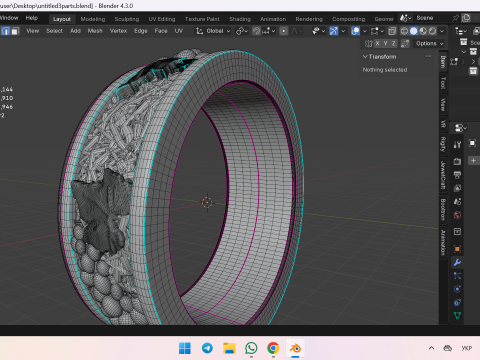Open the Global transform orientation dropdown
480x360 pixels.
213,31
